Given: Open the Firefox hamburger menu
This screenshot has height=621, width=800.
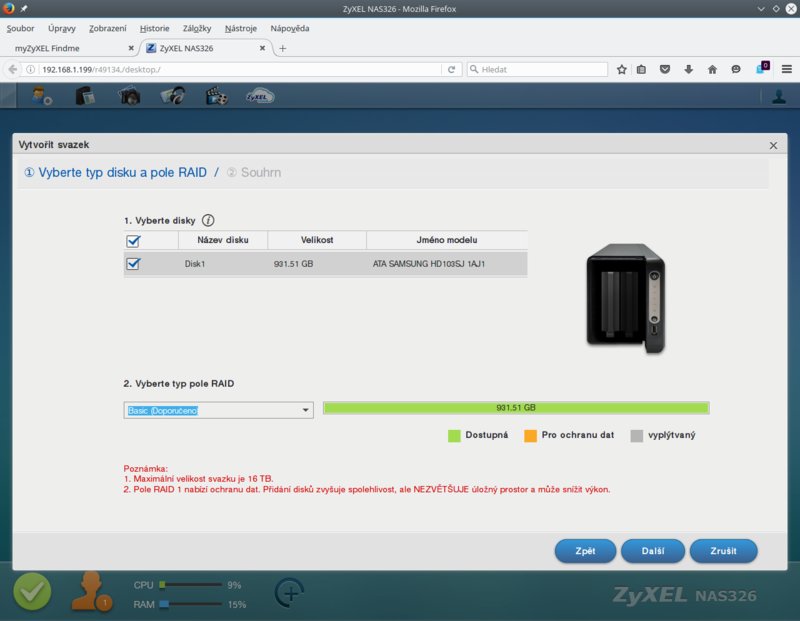Looking at the screenshot, I should [x=787, y=69].
